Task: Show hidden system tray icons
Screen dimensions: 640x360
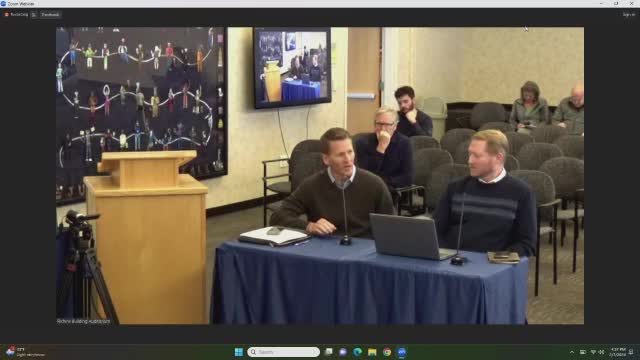Action: pyautogui.click(x=572, y=352)
